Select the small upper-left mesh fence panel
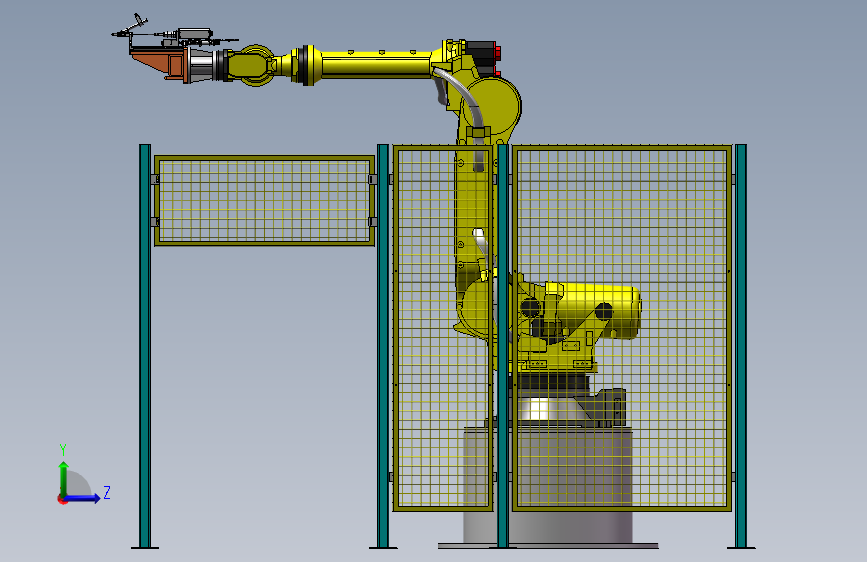 [x=264, y=200]
